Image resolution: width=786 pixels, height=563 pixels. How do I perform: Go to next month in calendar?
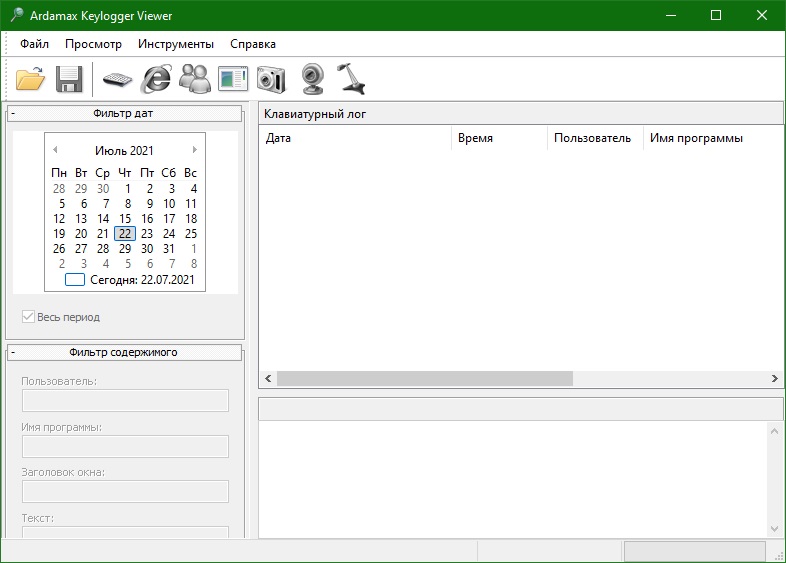coord(194,149)
